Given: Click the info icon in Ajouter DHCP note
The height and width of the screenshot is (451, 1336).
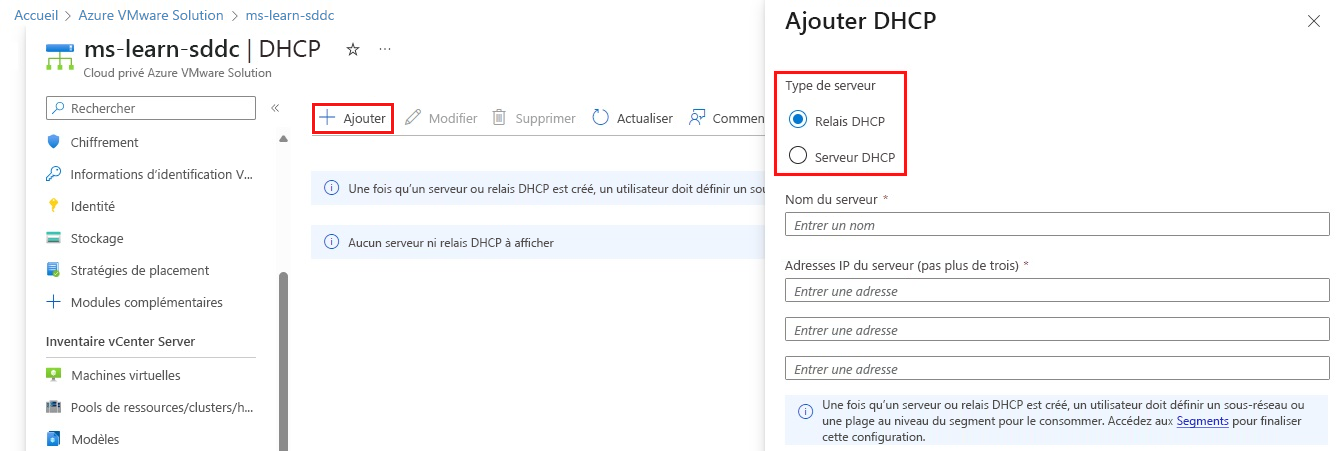Looking at the screenshot, I should pyautogui.click(x=805, y=411).
